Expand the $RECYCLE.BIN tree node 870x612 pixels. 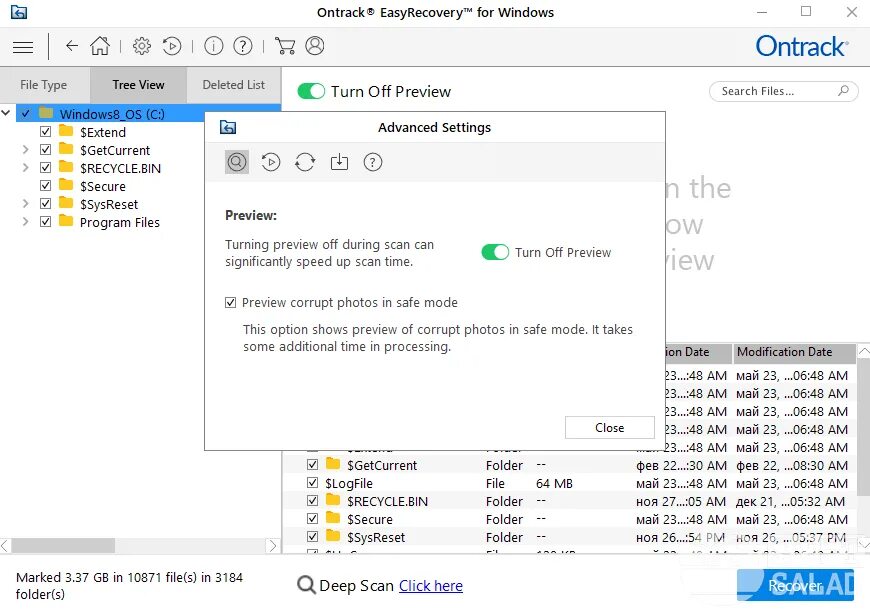(x=26, y=168)
